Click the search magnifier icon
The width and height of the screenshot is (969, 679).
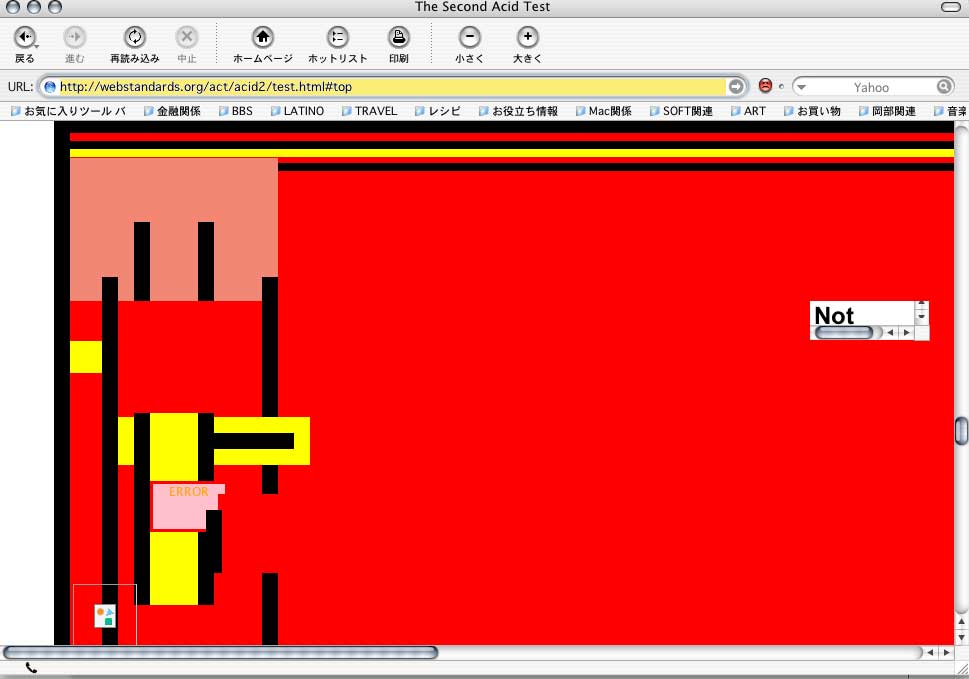[x=944, y=86]
